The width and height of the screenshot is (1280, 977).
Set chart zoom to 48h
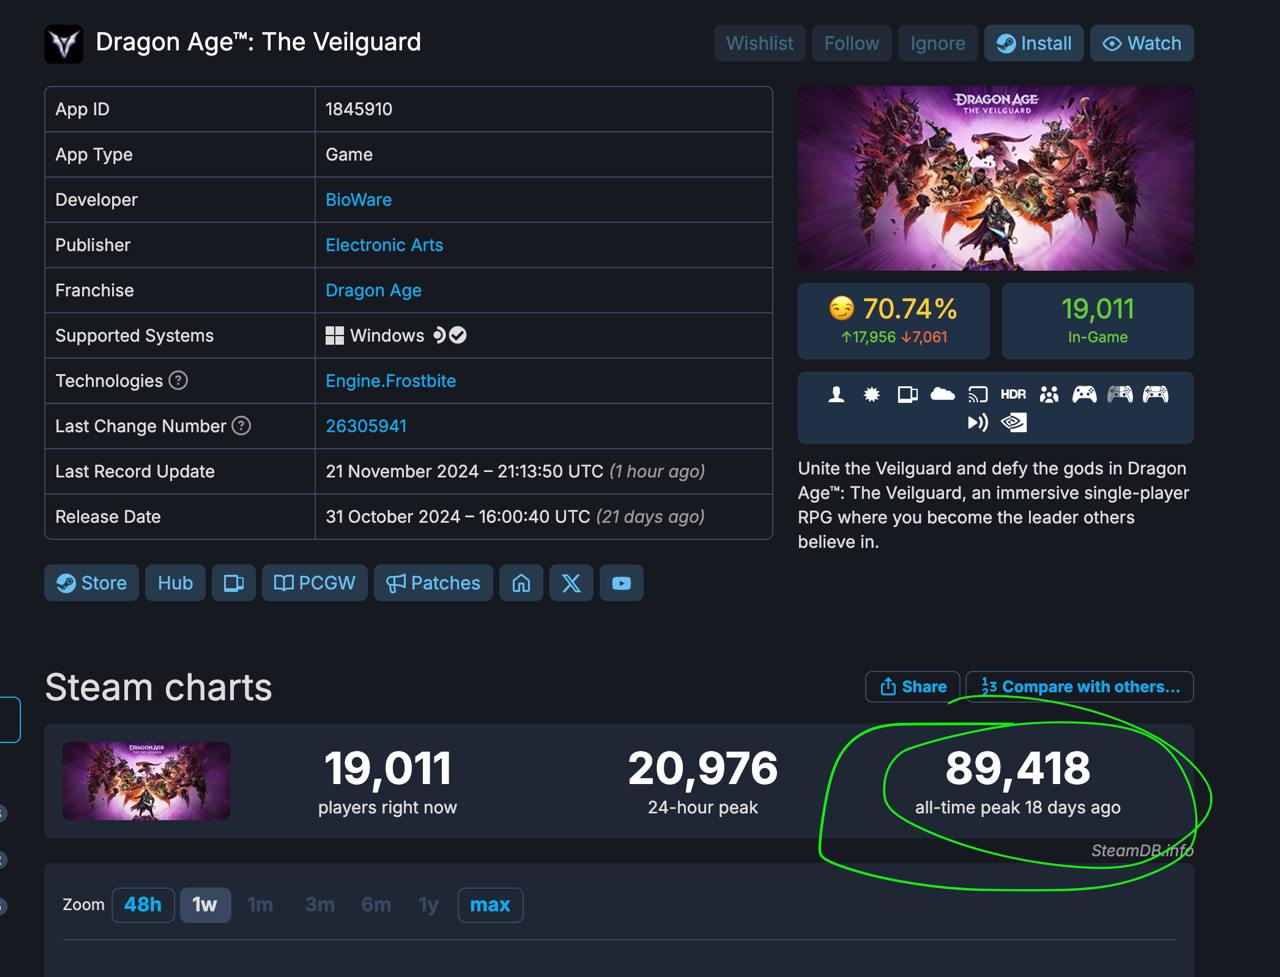pos(143,905)
